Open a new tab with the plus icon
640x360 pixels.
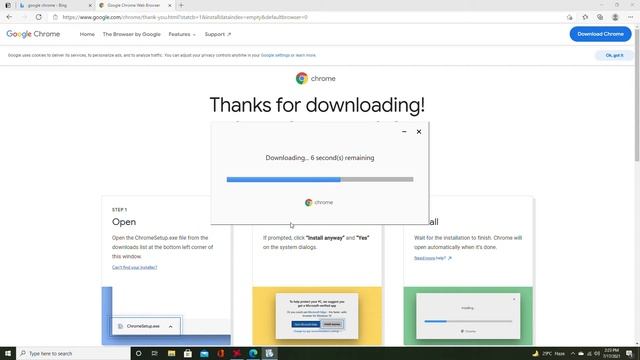click(x=181, y=5)
